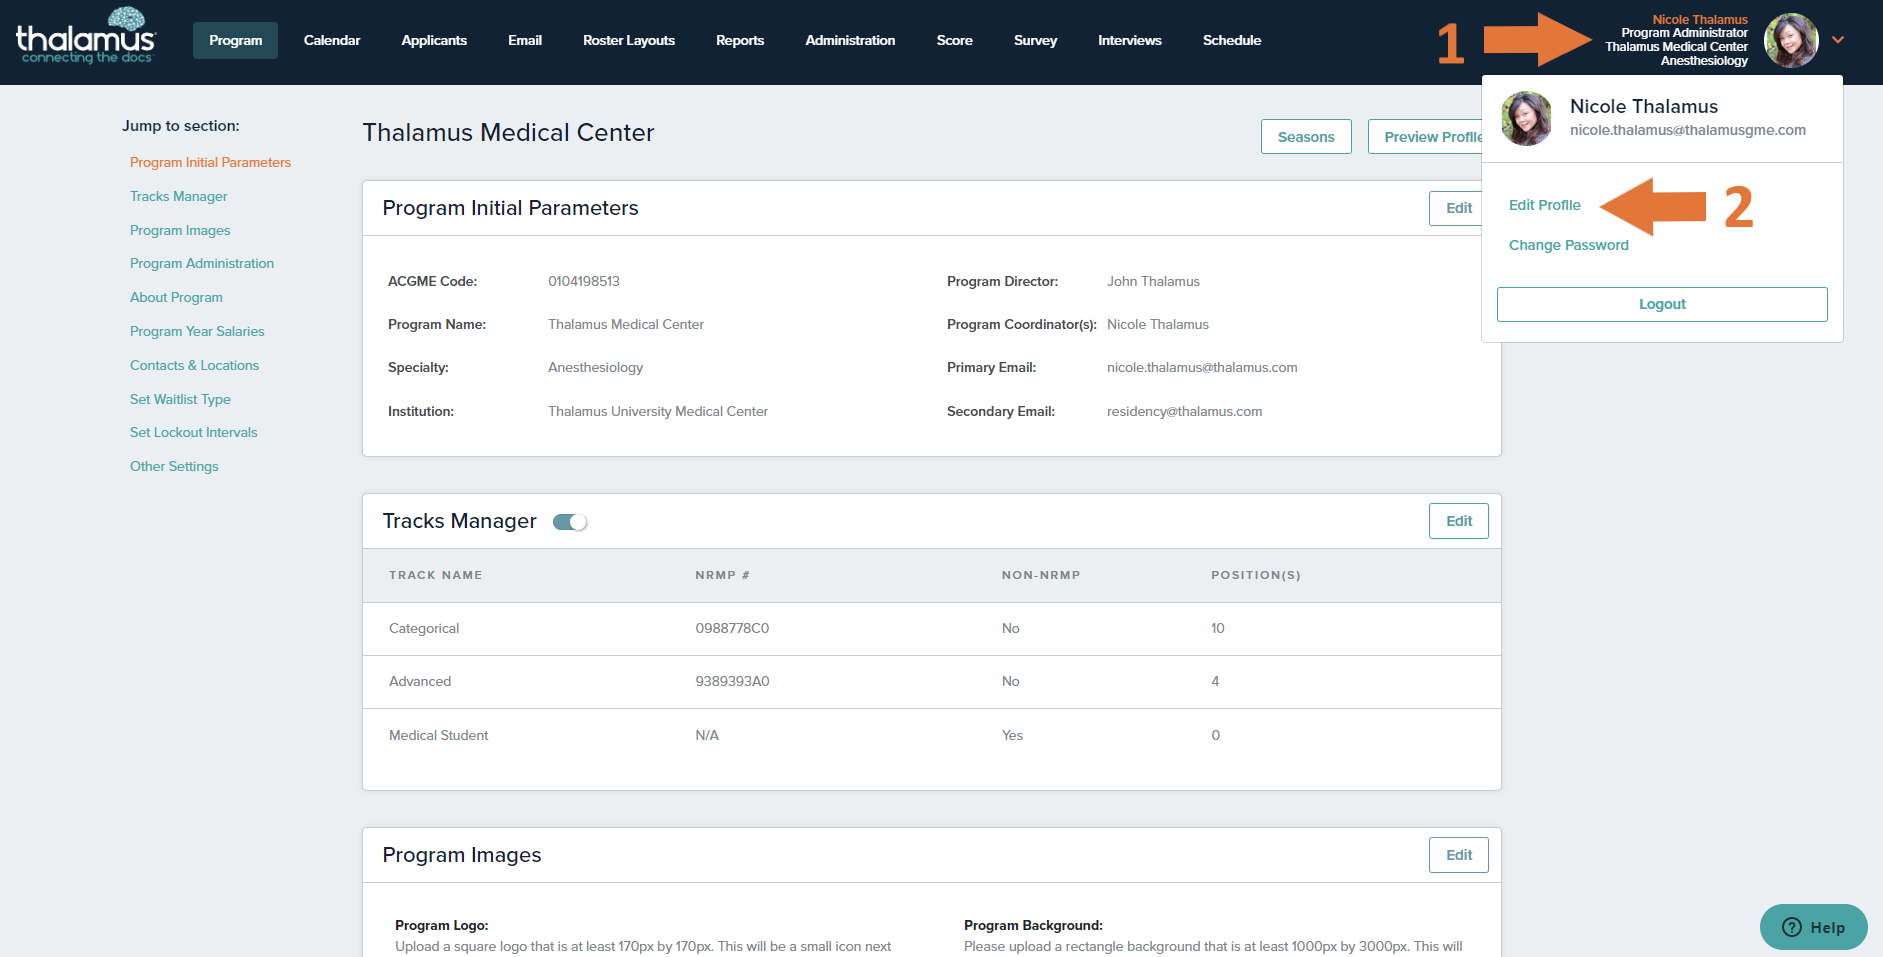Click the dropdown panel avatar photo

point(1527,118)
